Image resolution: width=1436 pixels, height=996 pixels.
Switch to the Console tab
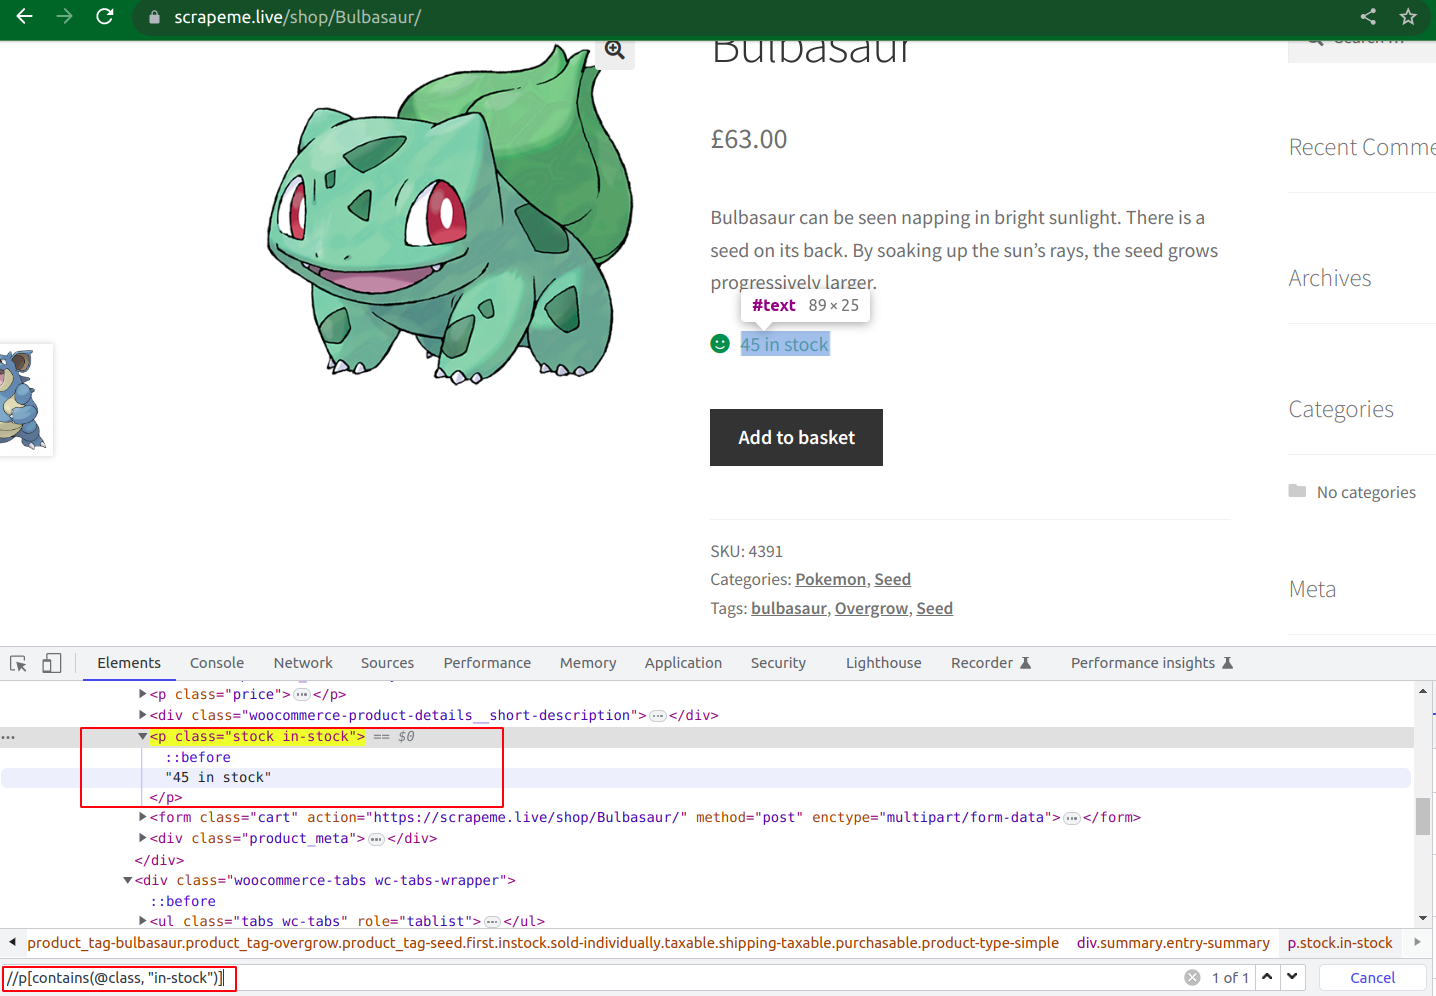[216, 662]
